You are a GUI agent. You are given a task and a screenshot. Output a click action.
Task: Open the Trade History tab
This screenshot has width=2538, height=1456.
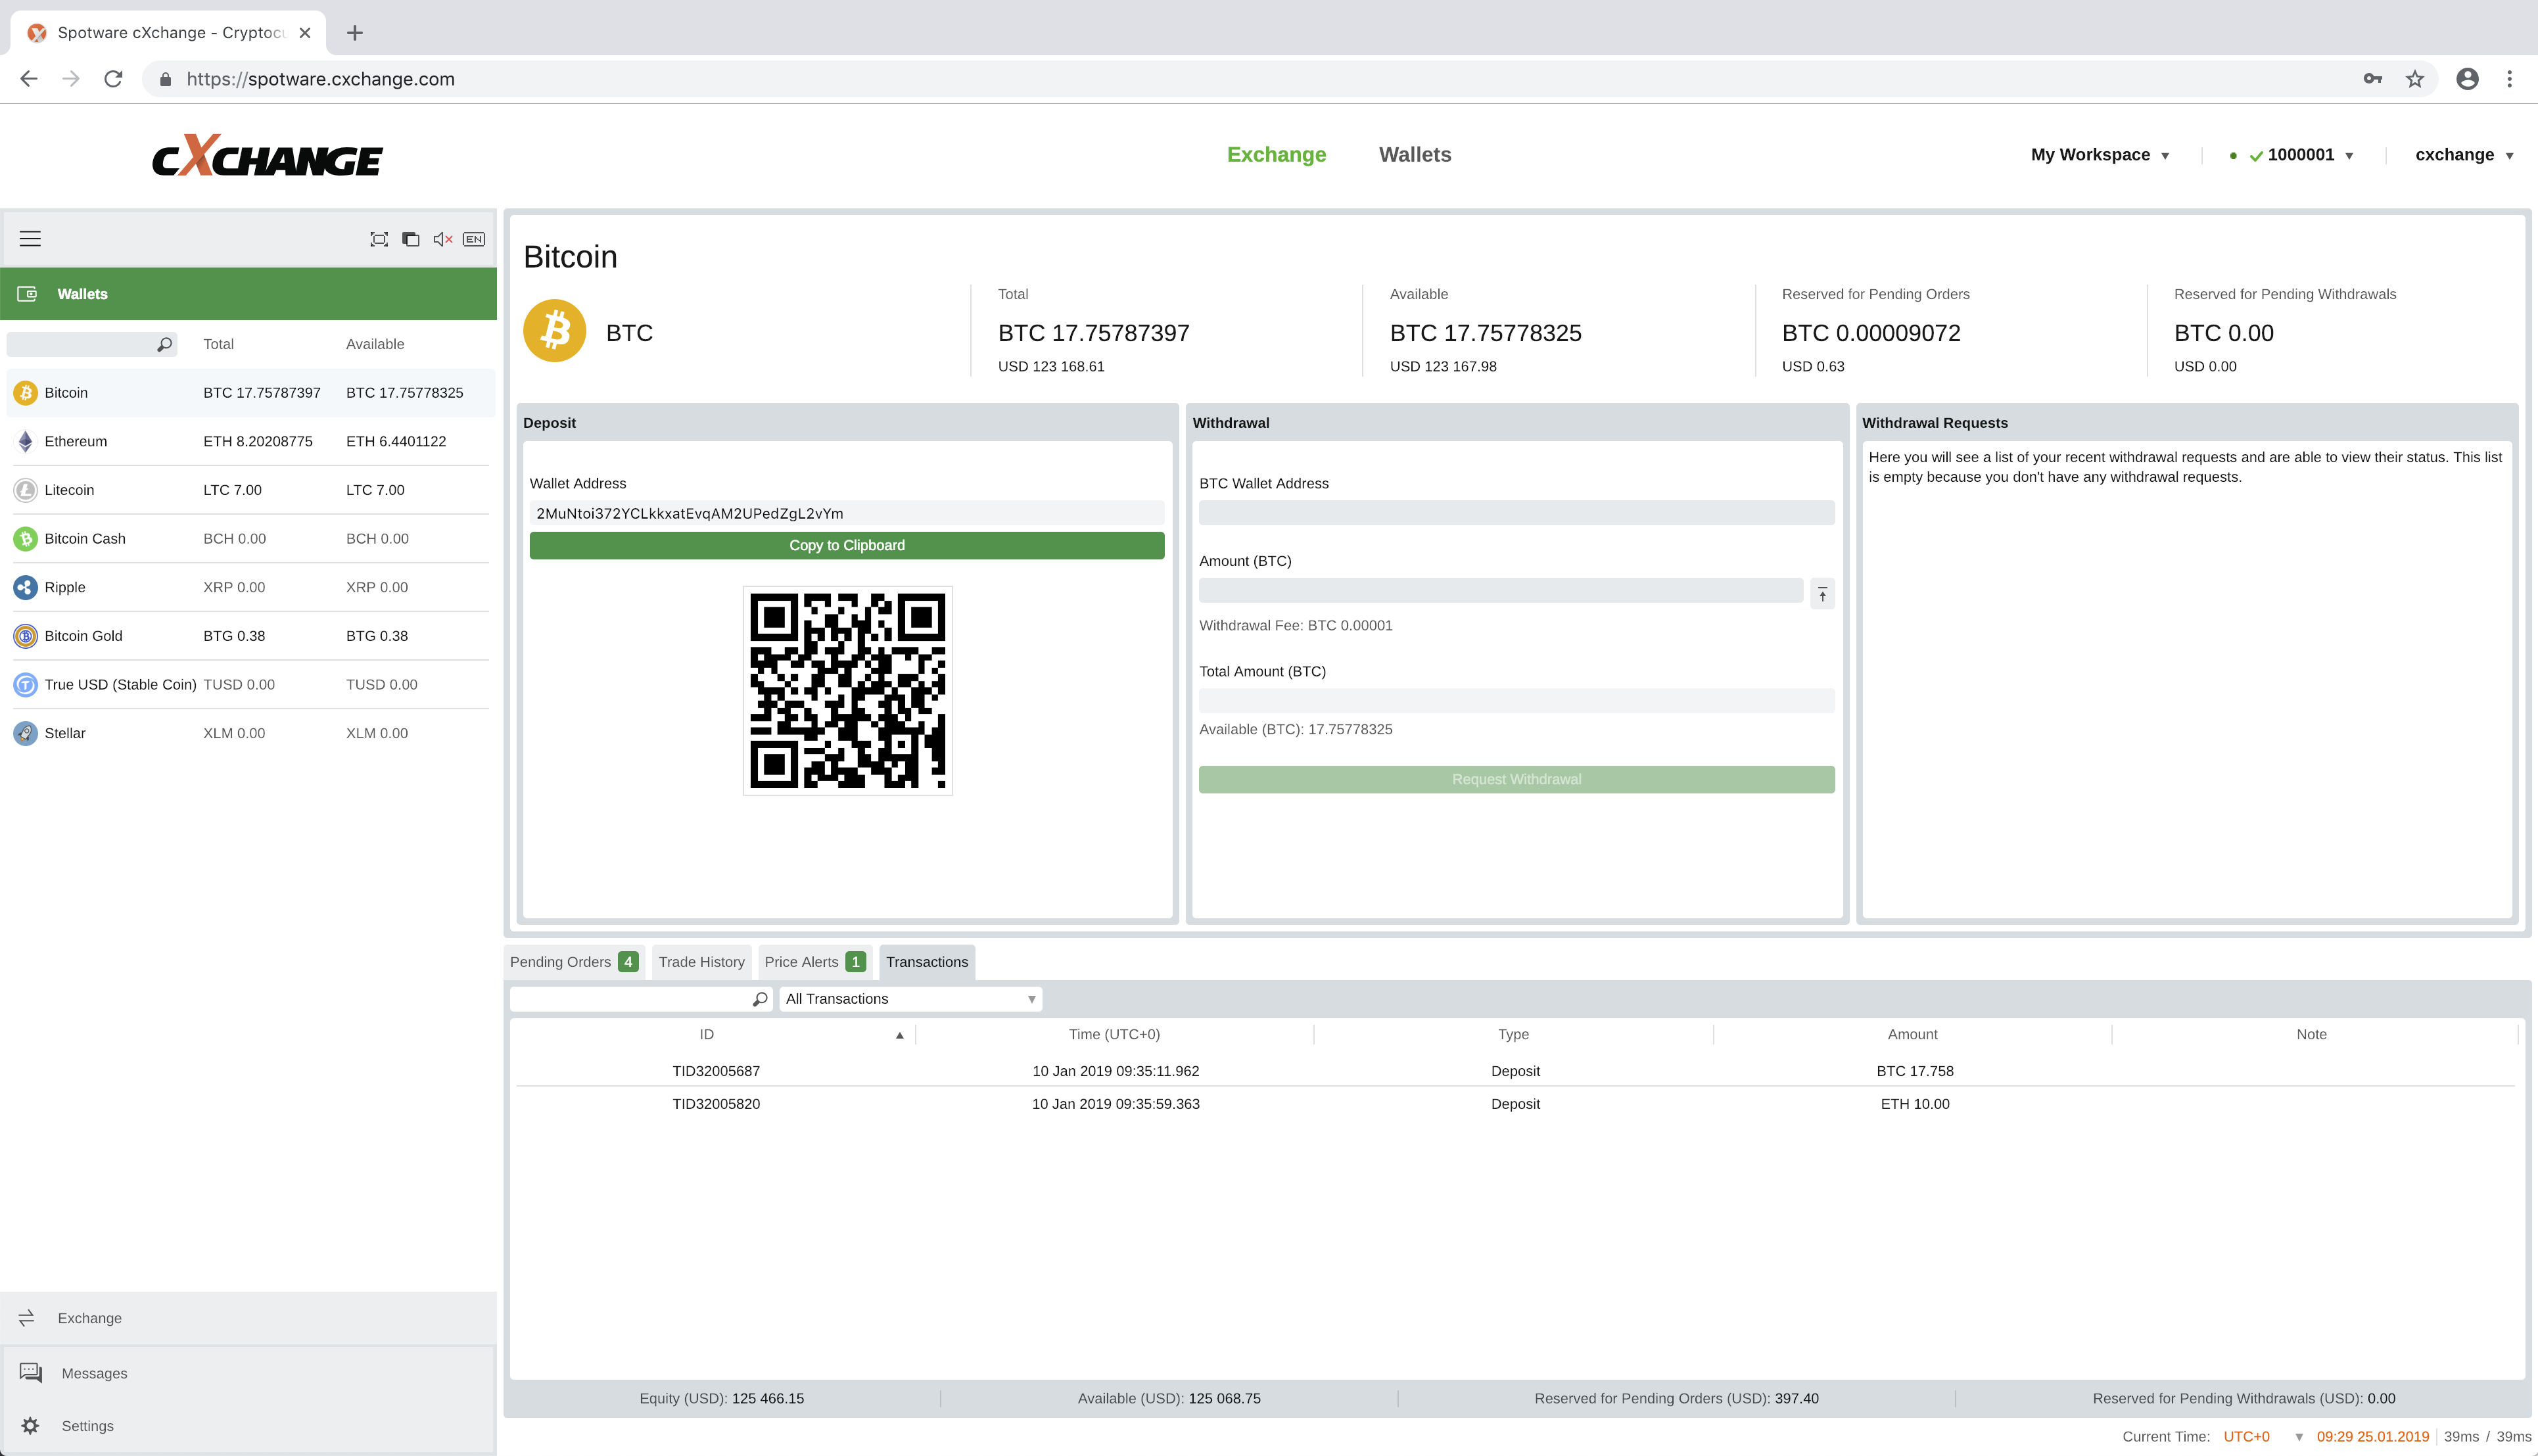click(701, 962)
